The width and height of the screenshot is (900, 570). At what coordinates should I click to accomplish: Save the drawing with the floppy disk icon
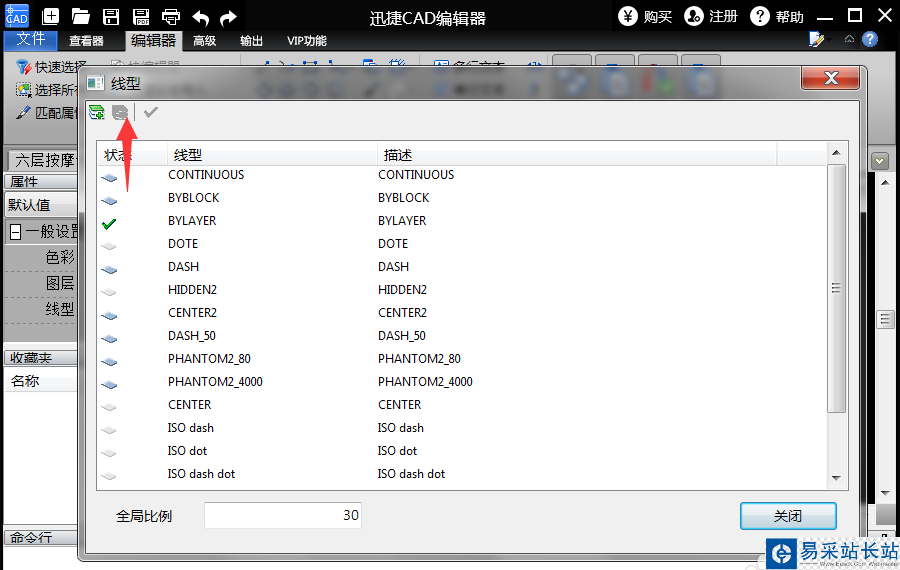coord(111,17)
